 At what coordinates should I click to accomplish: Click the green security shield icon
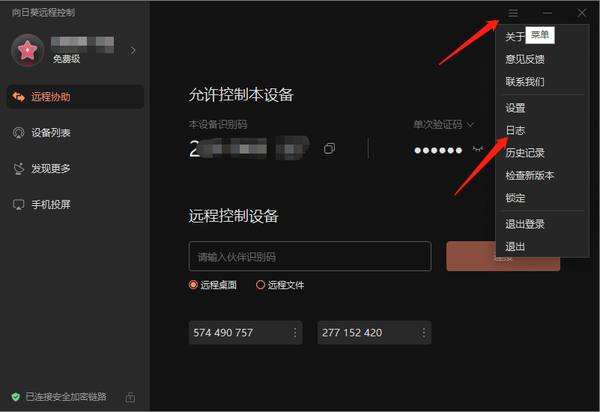pyautogui.click(x=16, y=397)
